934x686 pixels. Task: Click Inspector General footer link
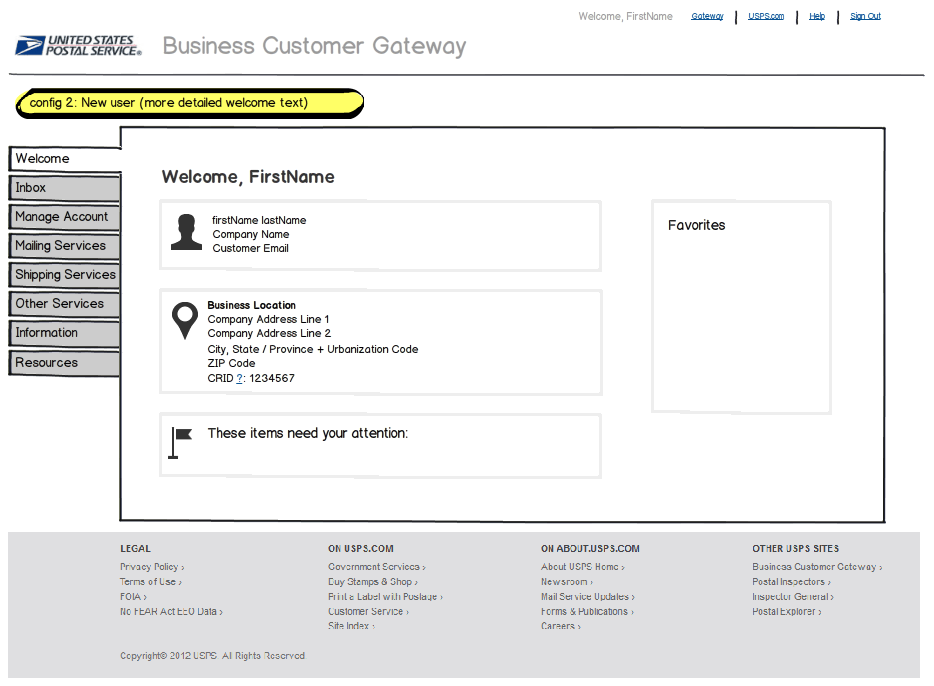(793, 597)
